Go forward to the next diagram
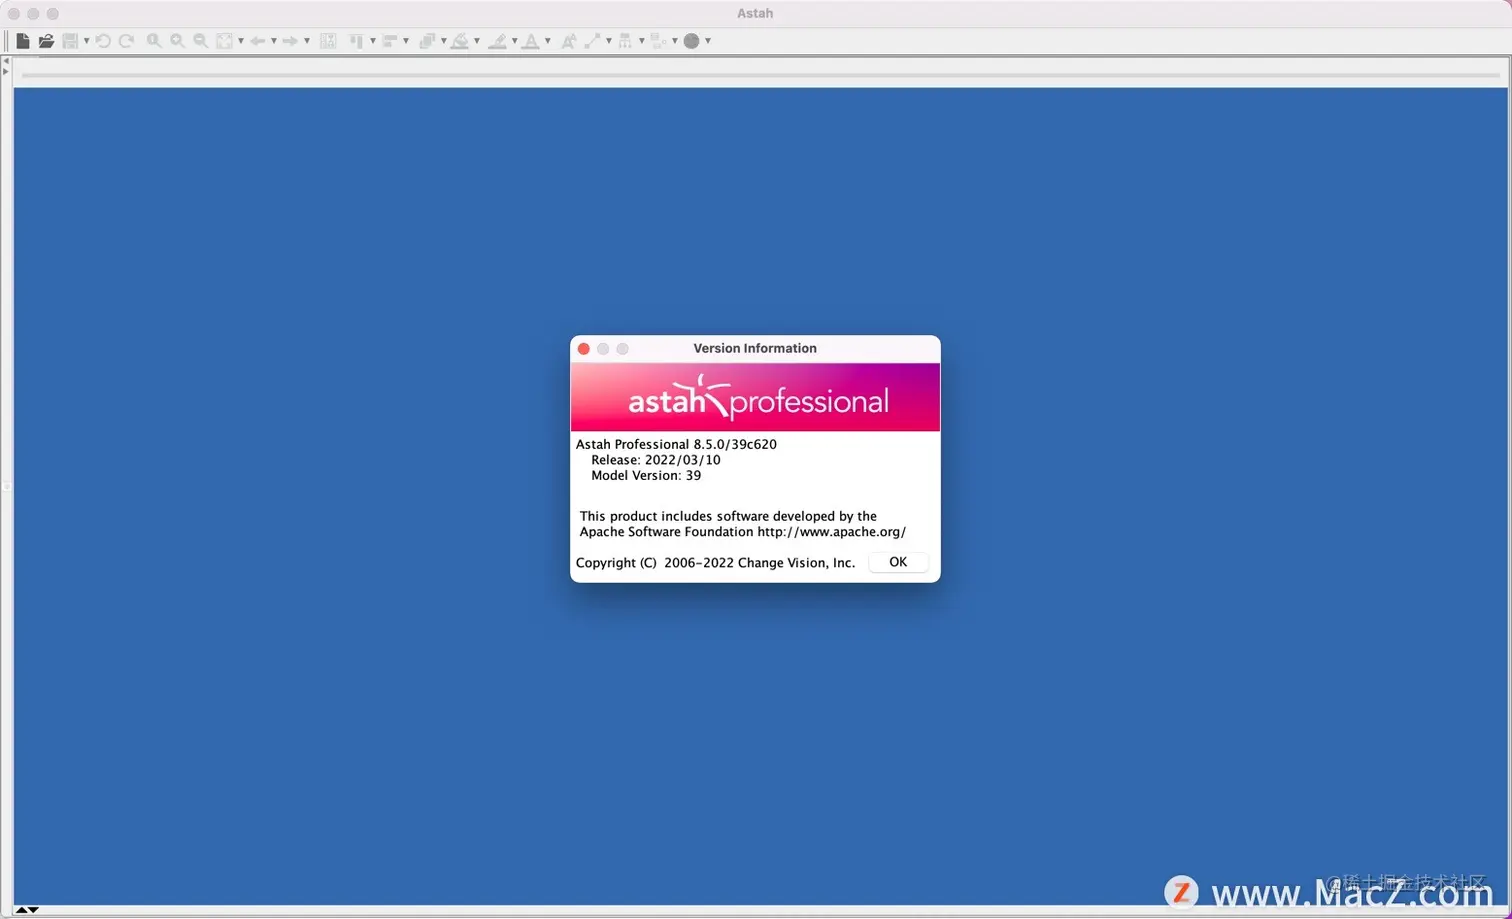 click(x=290, y=41)
